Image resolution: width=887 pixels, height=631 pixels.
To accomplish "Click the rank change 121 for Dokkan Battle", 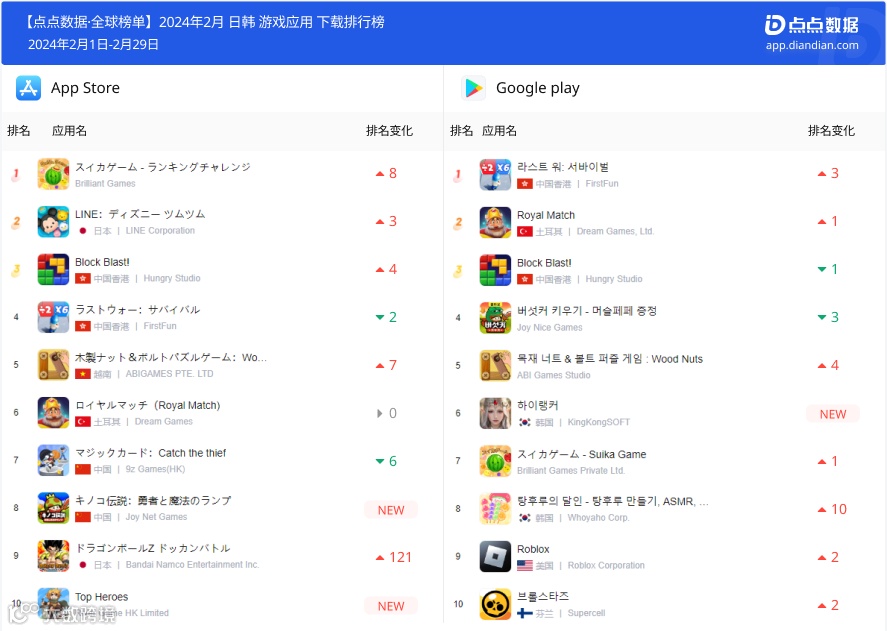I will tap(394, 557).
